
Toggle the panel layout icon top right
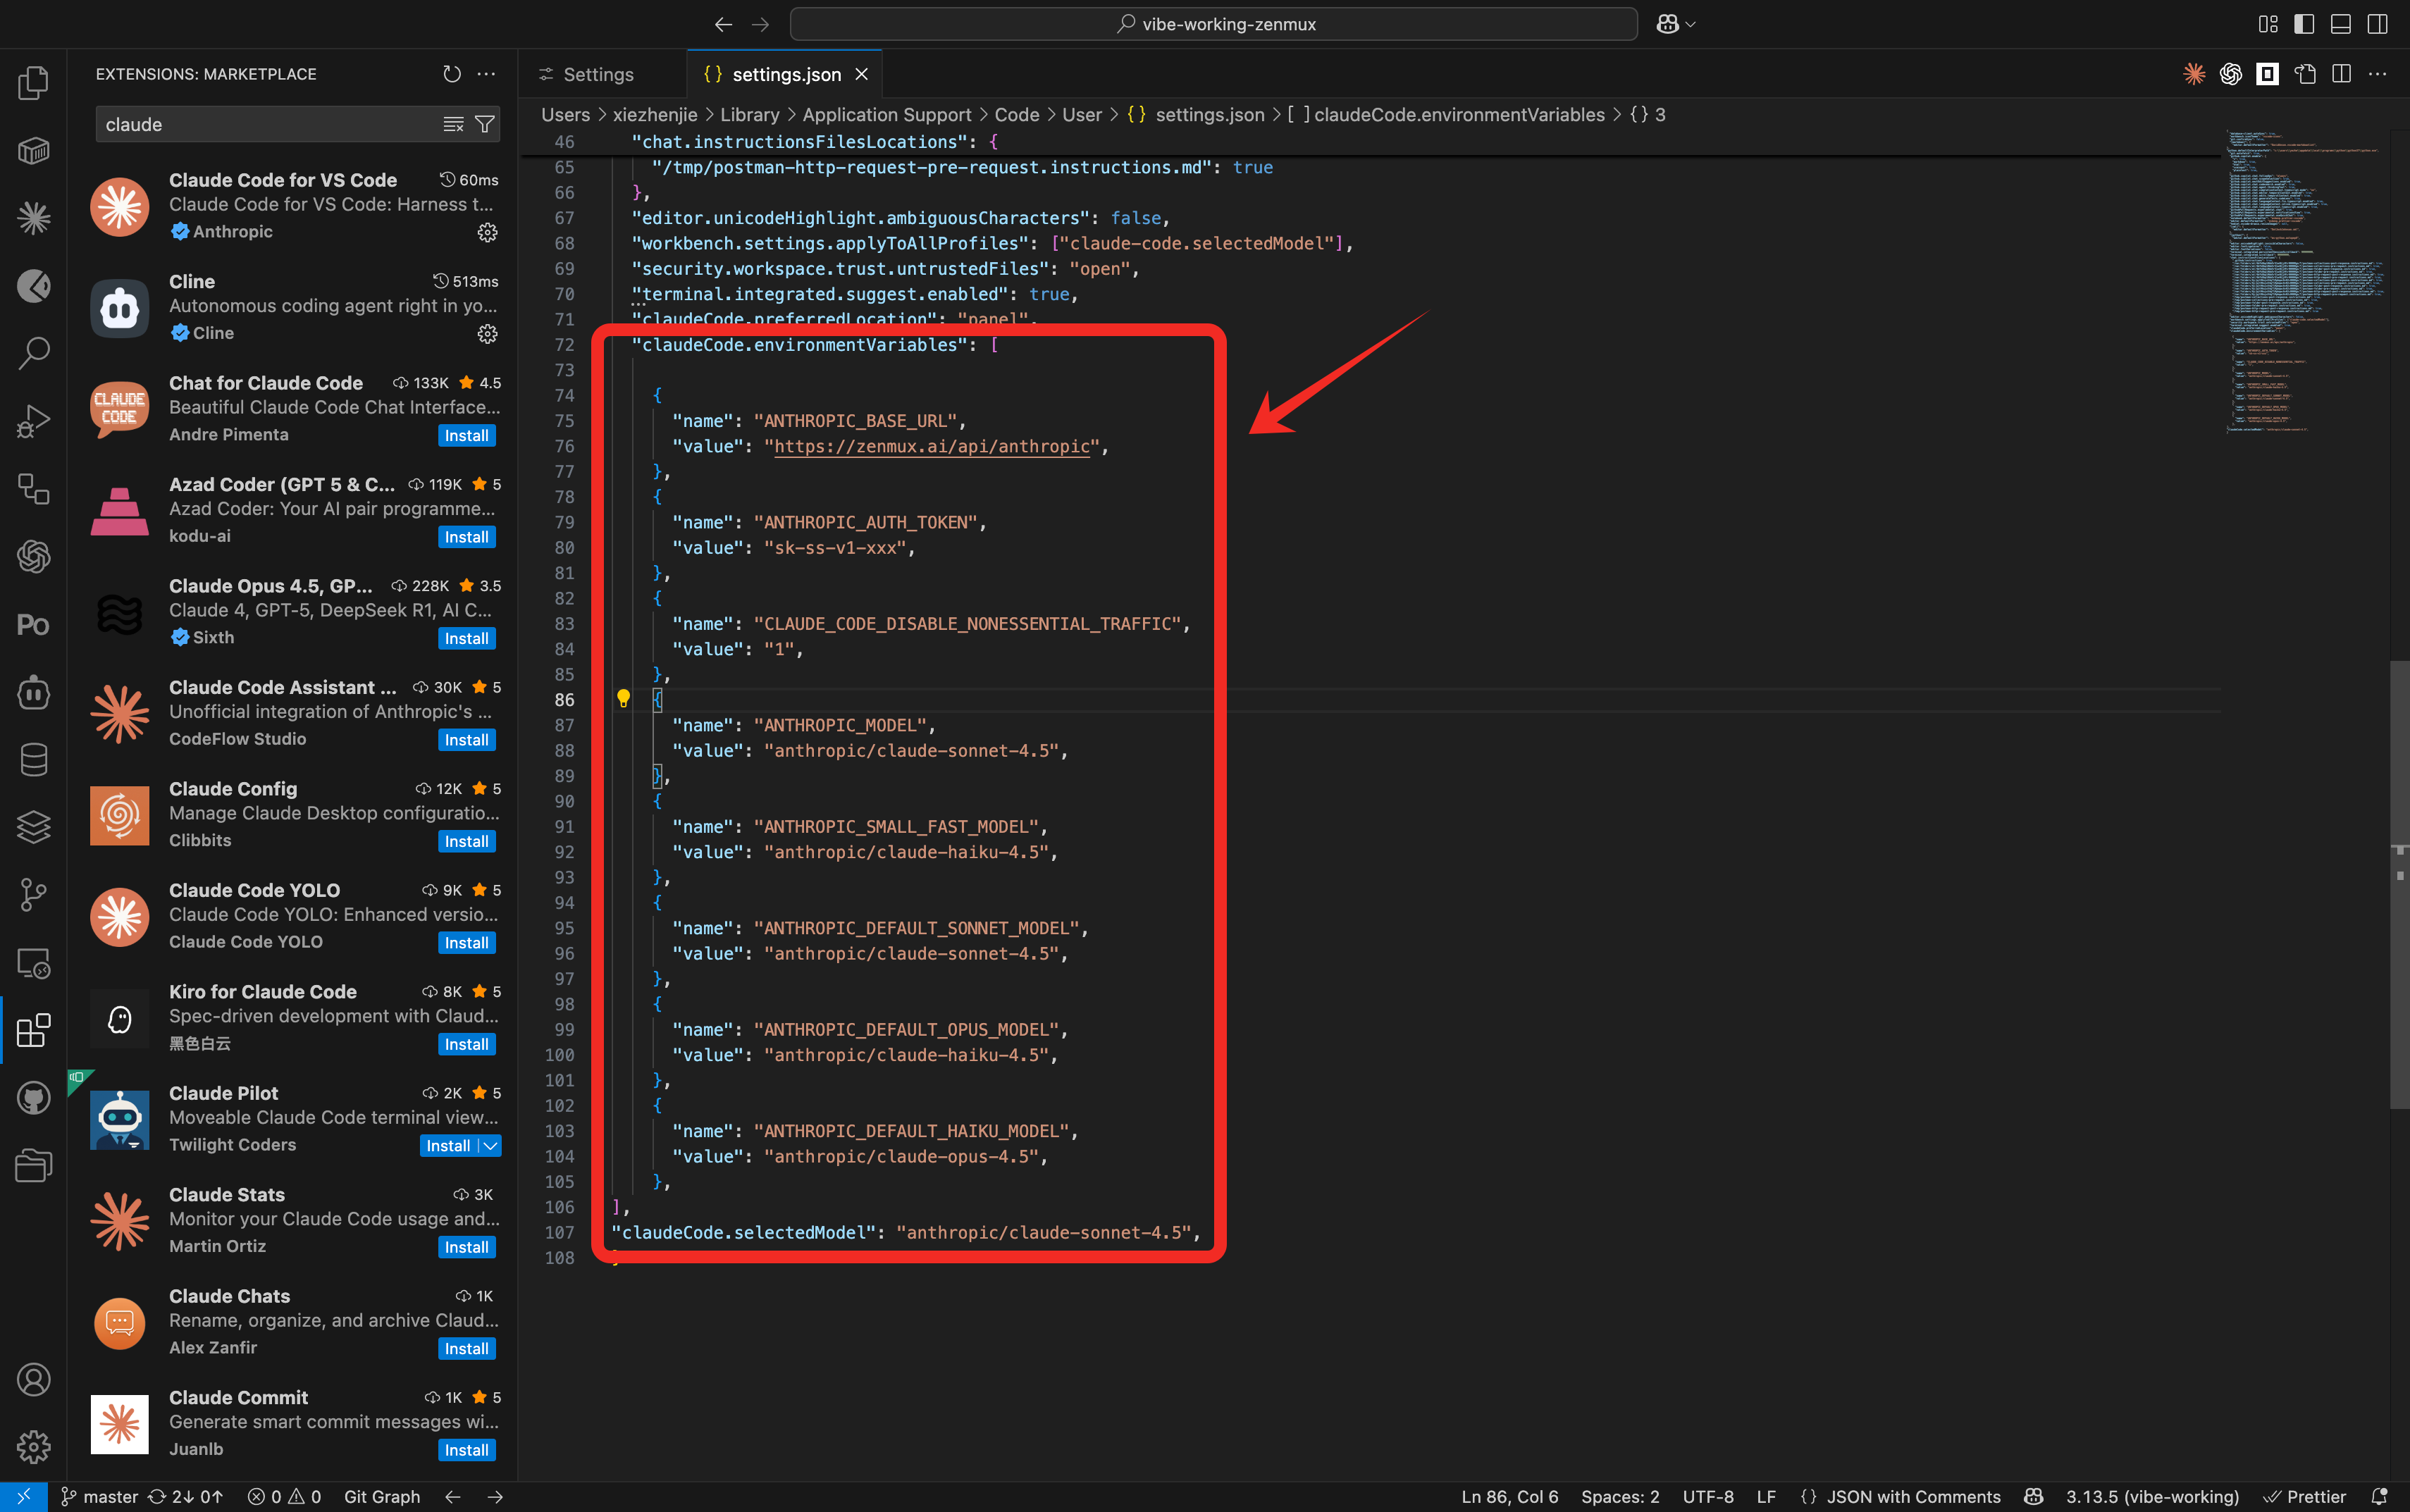(2340, 23)
